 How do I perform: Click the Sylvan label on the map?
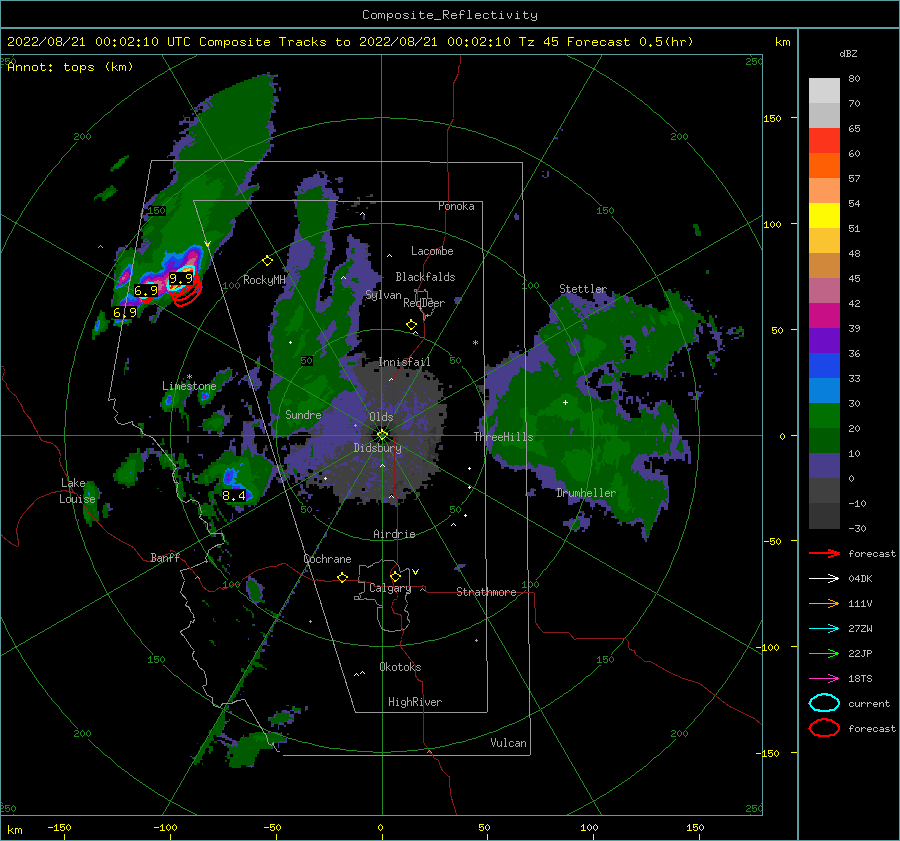pos(383,295)
